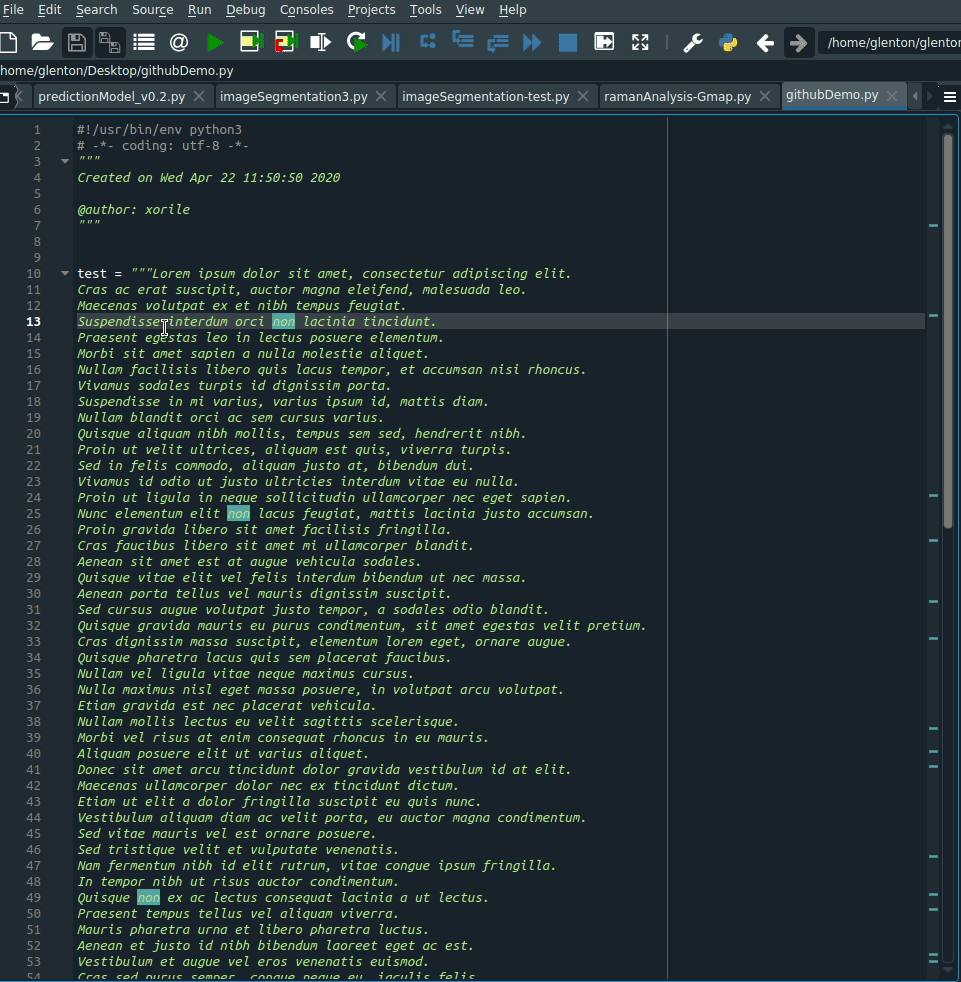Save the current file
The image size is (961, 982).
tap(76, 42)
